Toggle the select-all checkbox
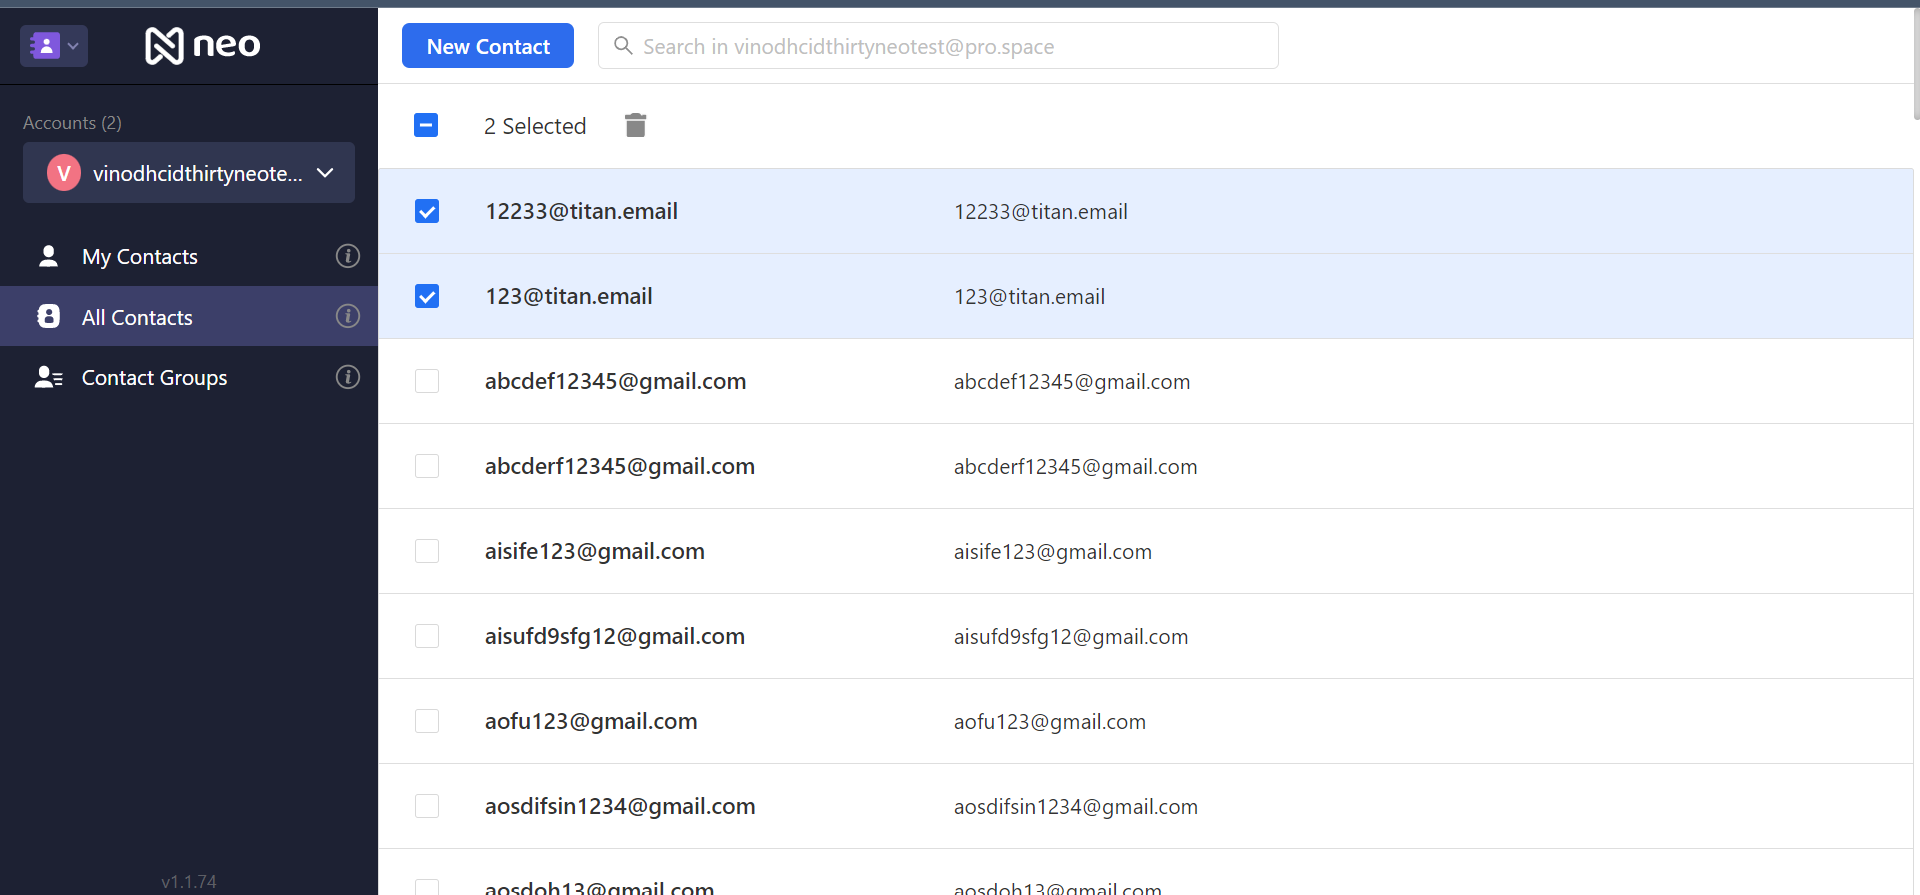The width and height of the screenshot is (1920, 895). [x=426, y=125]
